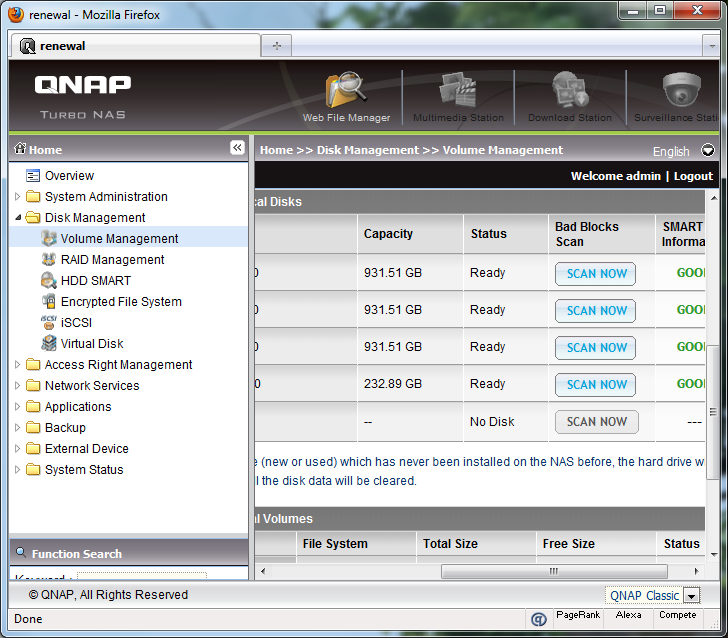The image size is (728, 638).
Task: Open the Multimedia Station icon
Action: pos(458,92)
